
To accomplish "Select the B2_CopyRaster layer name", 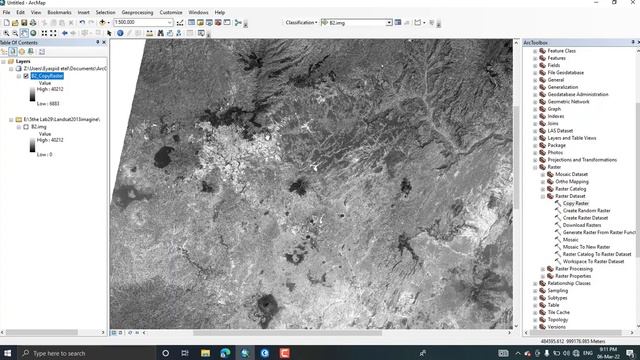I will [47, 76].
